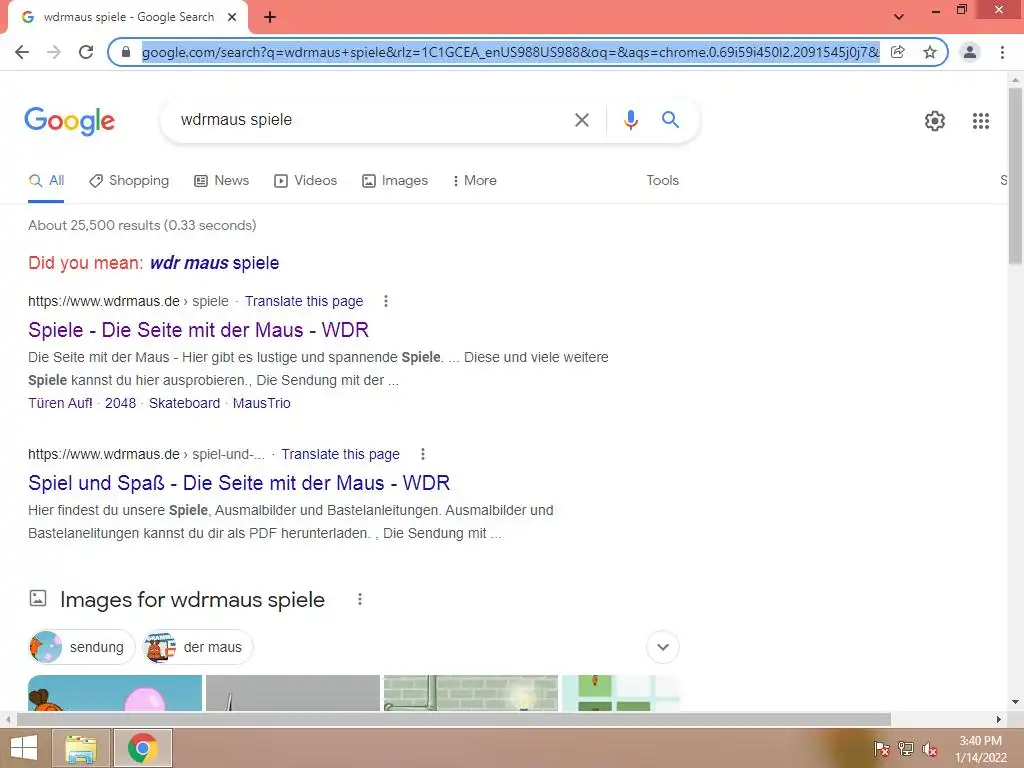
Task: Open 'Spiel und Spaß' result
Action: (x=239, y=483)
